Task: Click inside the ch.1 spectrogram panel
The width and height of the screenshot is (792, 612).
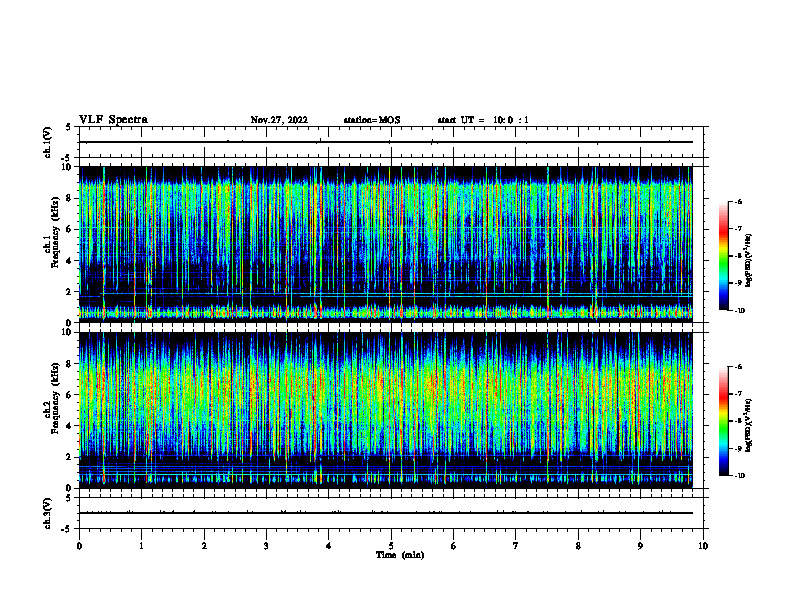Action: 386,244
